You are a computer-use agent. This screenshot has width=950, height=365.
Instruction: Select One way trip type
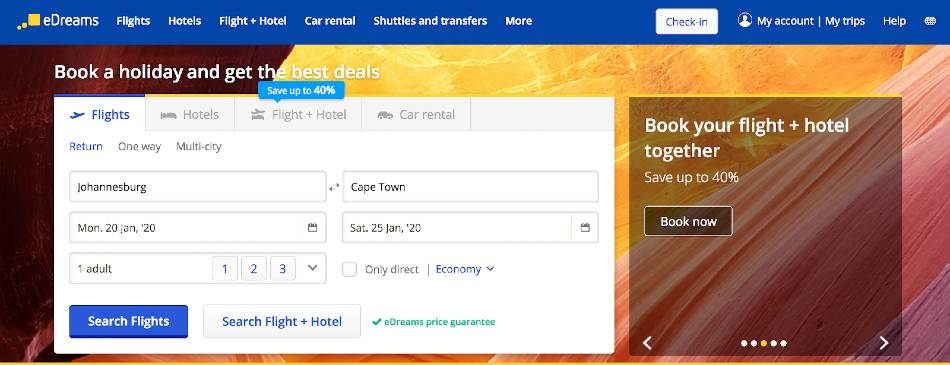click(139, 146)
